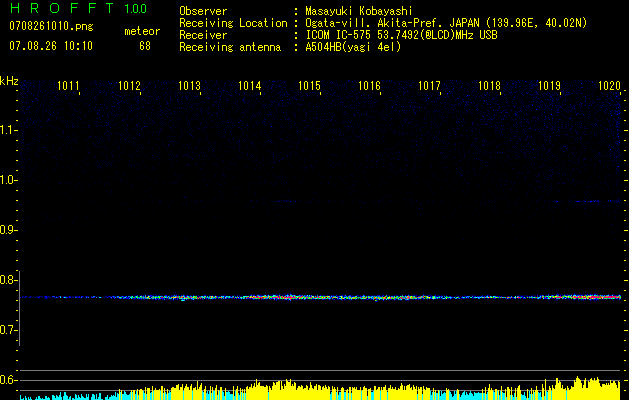Click the 'Receiver' label

(x=203, y=35)
